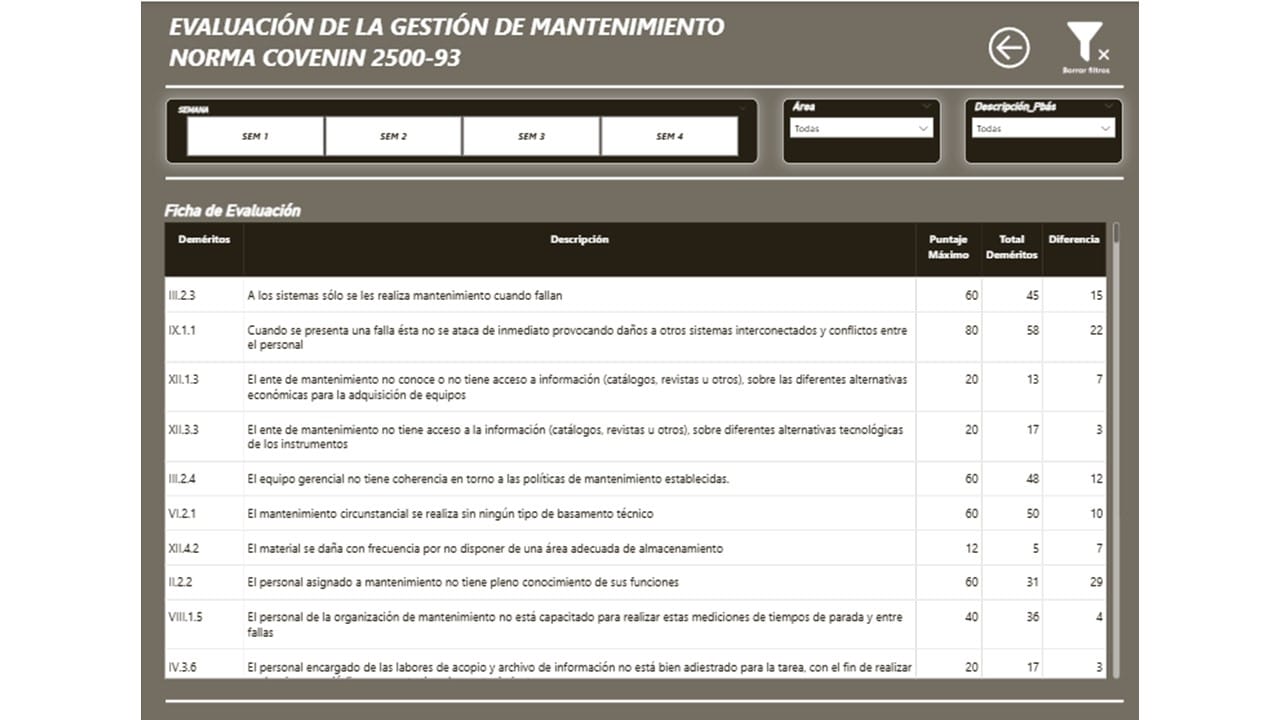Click the back arrow icon
The height and width of the screenshot is (720, 1280).
(1009, 47)
